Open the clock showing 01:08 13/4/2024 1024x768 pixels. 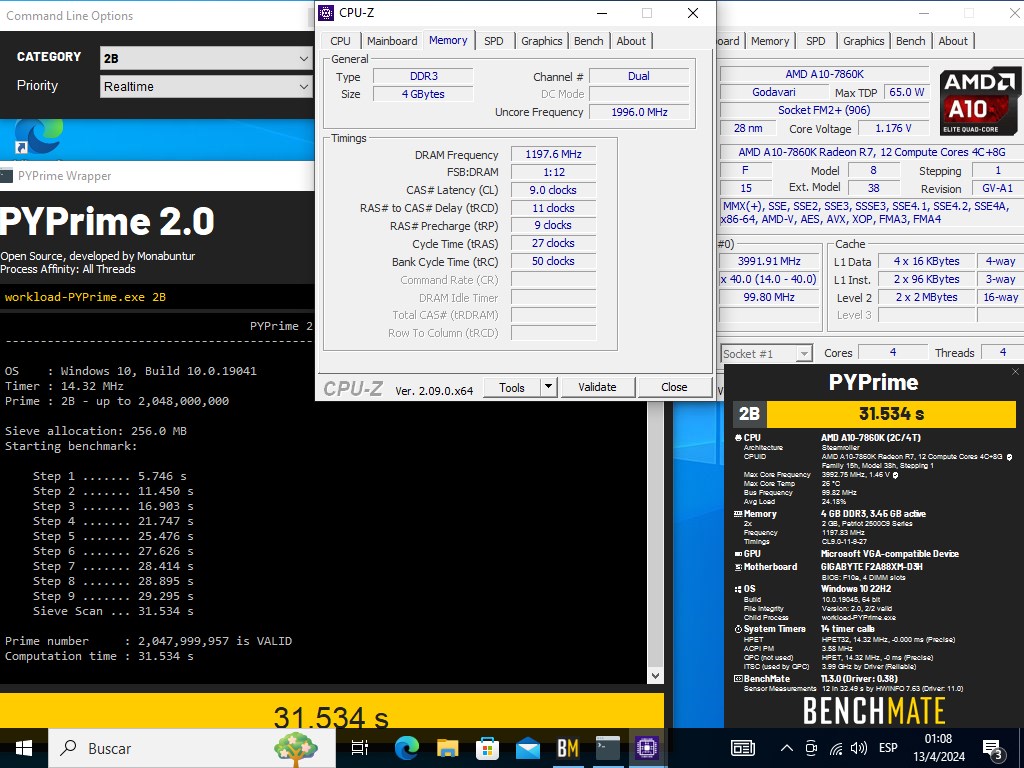point(938,748)
